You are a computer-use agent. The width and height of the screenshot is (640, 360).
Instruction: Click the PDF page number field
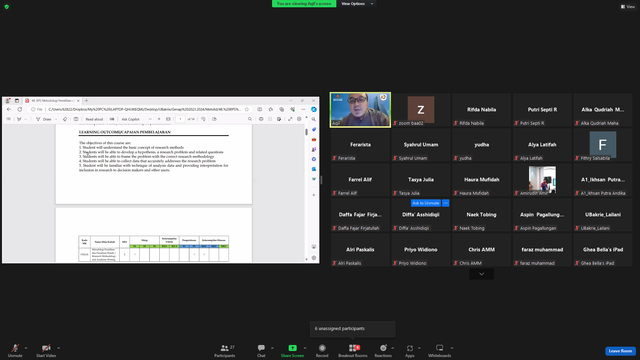pos(180,119)
